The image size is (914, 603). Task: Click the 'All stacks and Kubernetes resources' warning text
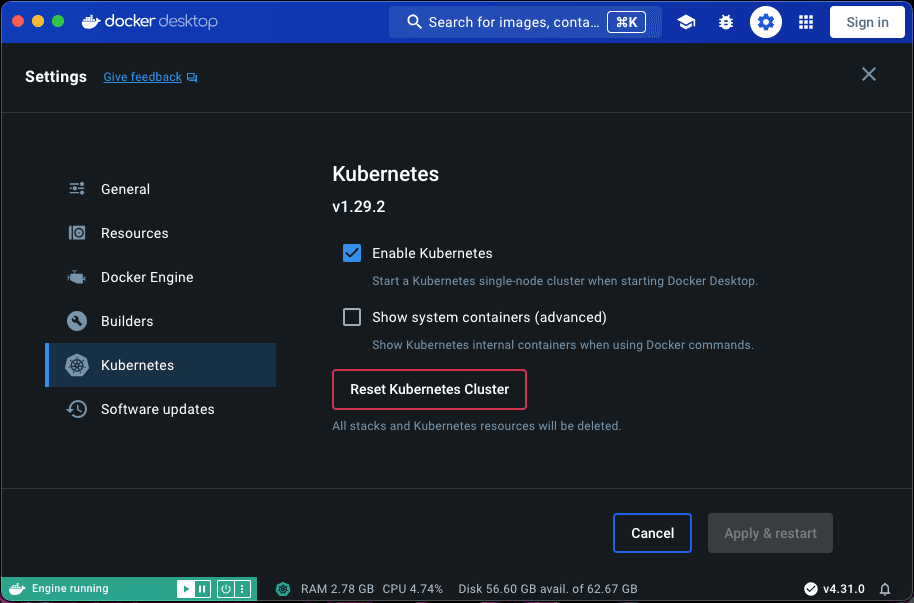click(x=477, y=426)
